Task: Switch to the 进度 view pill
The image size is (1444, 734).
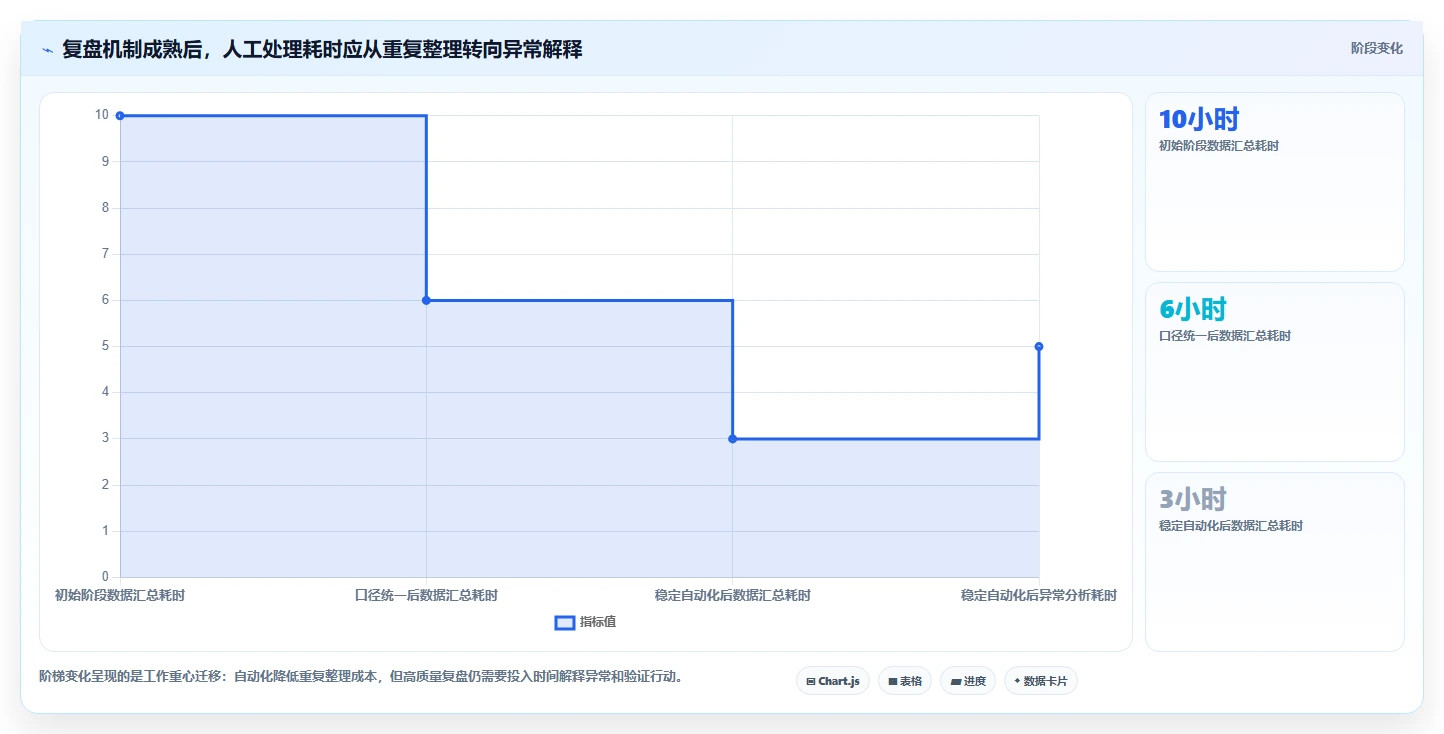Action: pos(967,681)
